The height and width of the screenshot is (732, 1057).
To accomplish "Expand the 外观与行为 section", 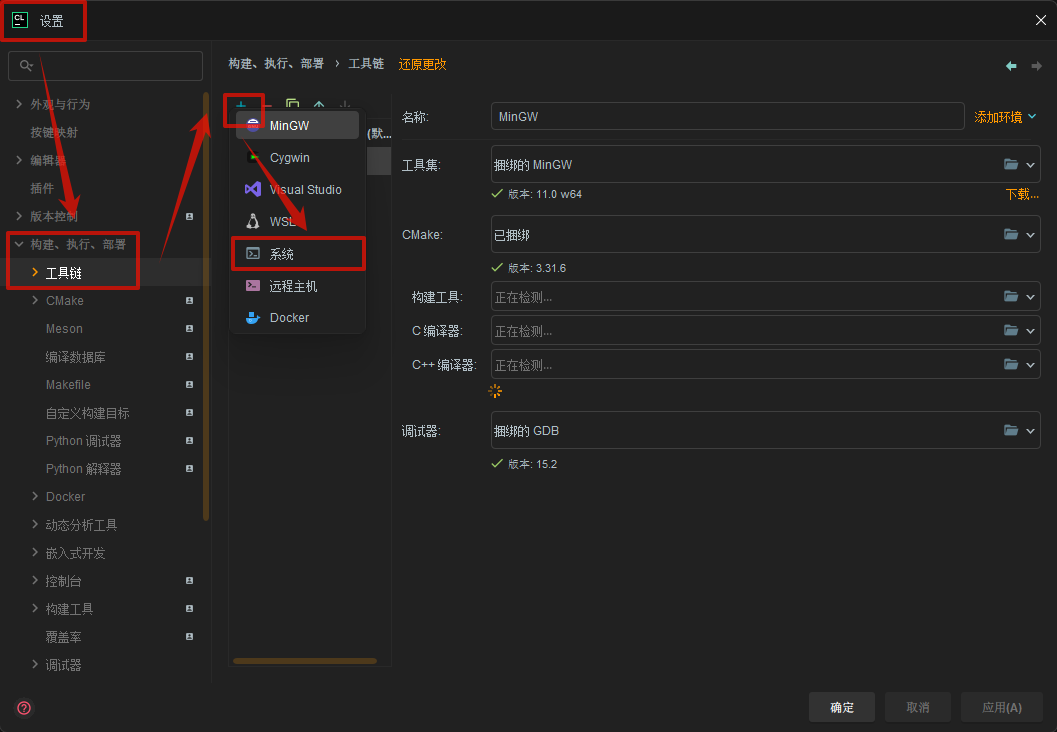I will pyautogui.click(x=19, y=104).
